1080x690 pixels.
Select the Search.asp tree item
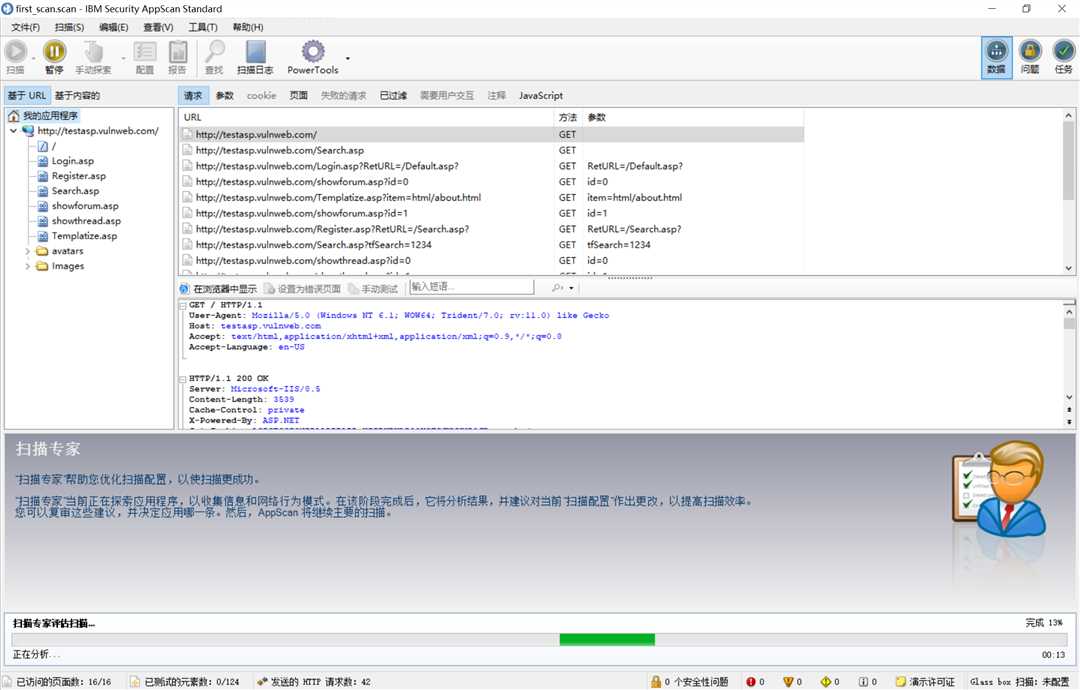point(75,191)
